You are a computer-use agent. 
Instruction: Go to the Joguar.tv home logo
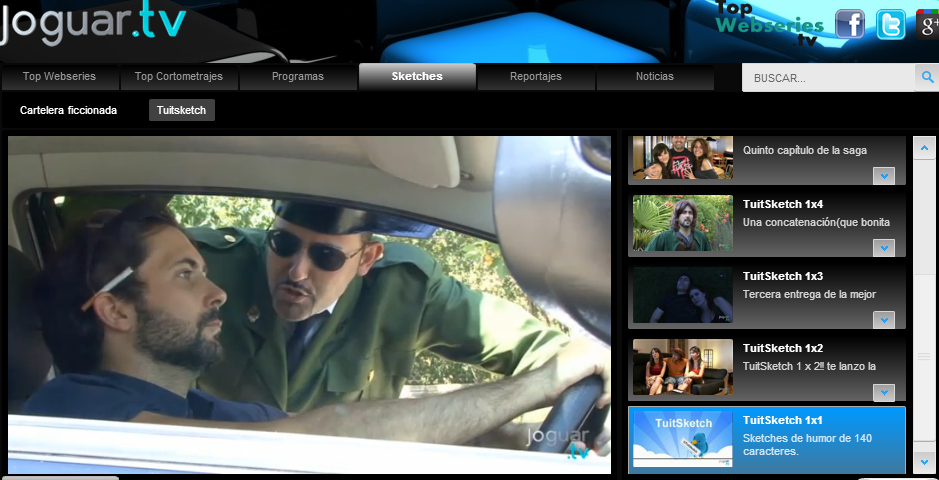click(x=93, y=25)
